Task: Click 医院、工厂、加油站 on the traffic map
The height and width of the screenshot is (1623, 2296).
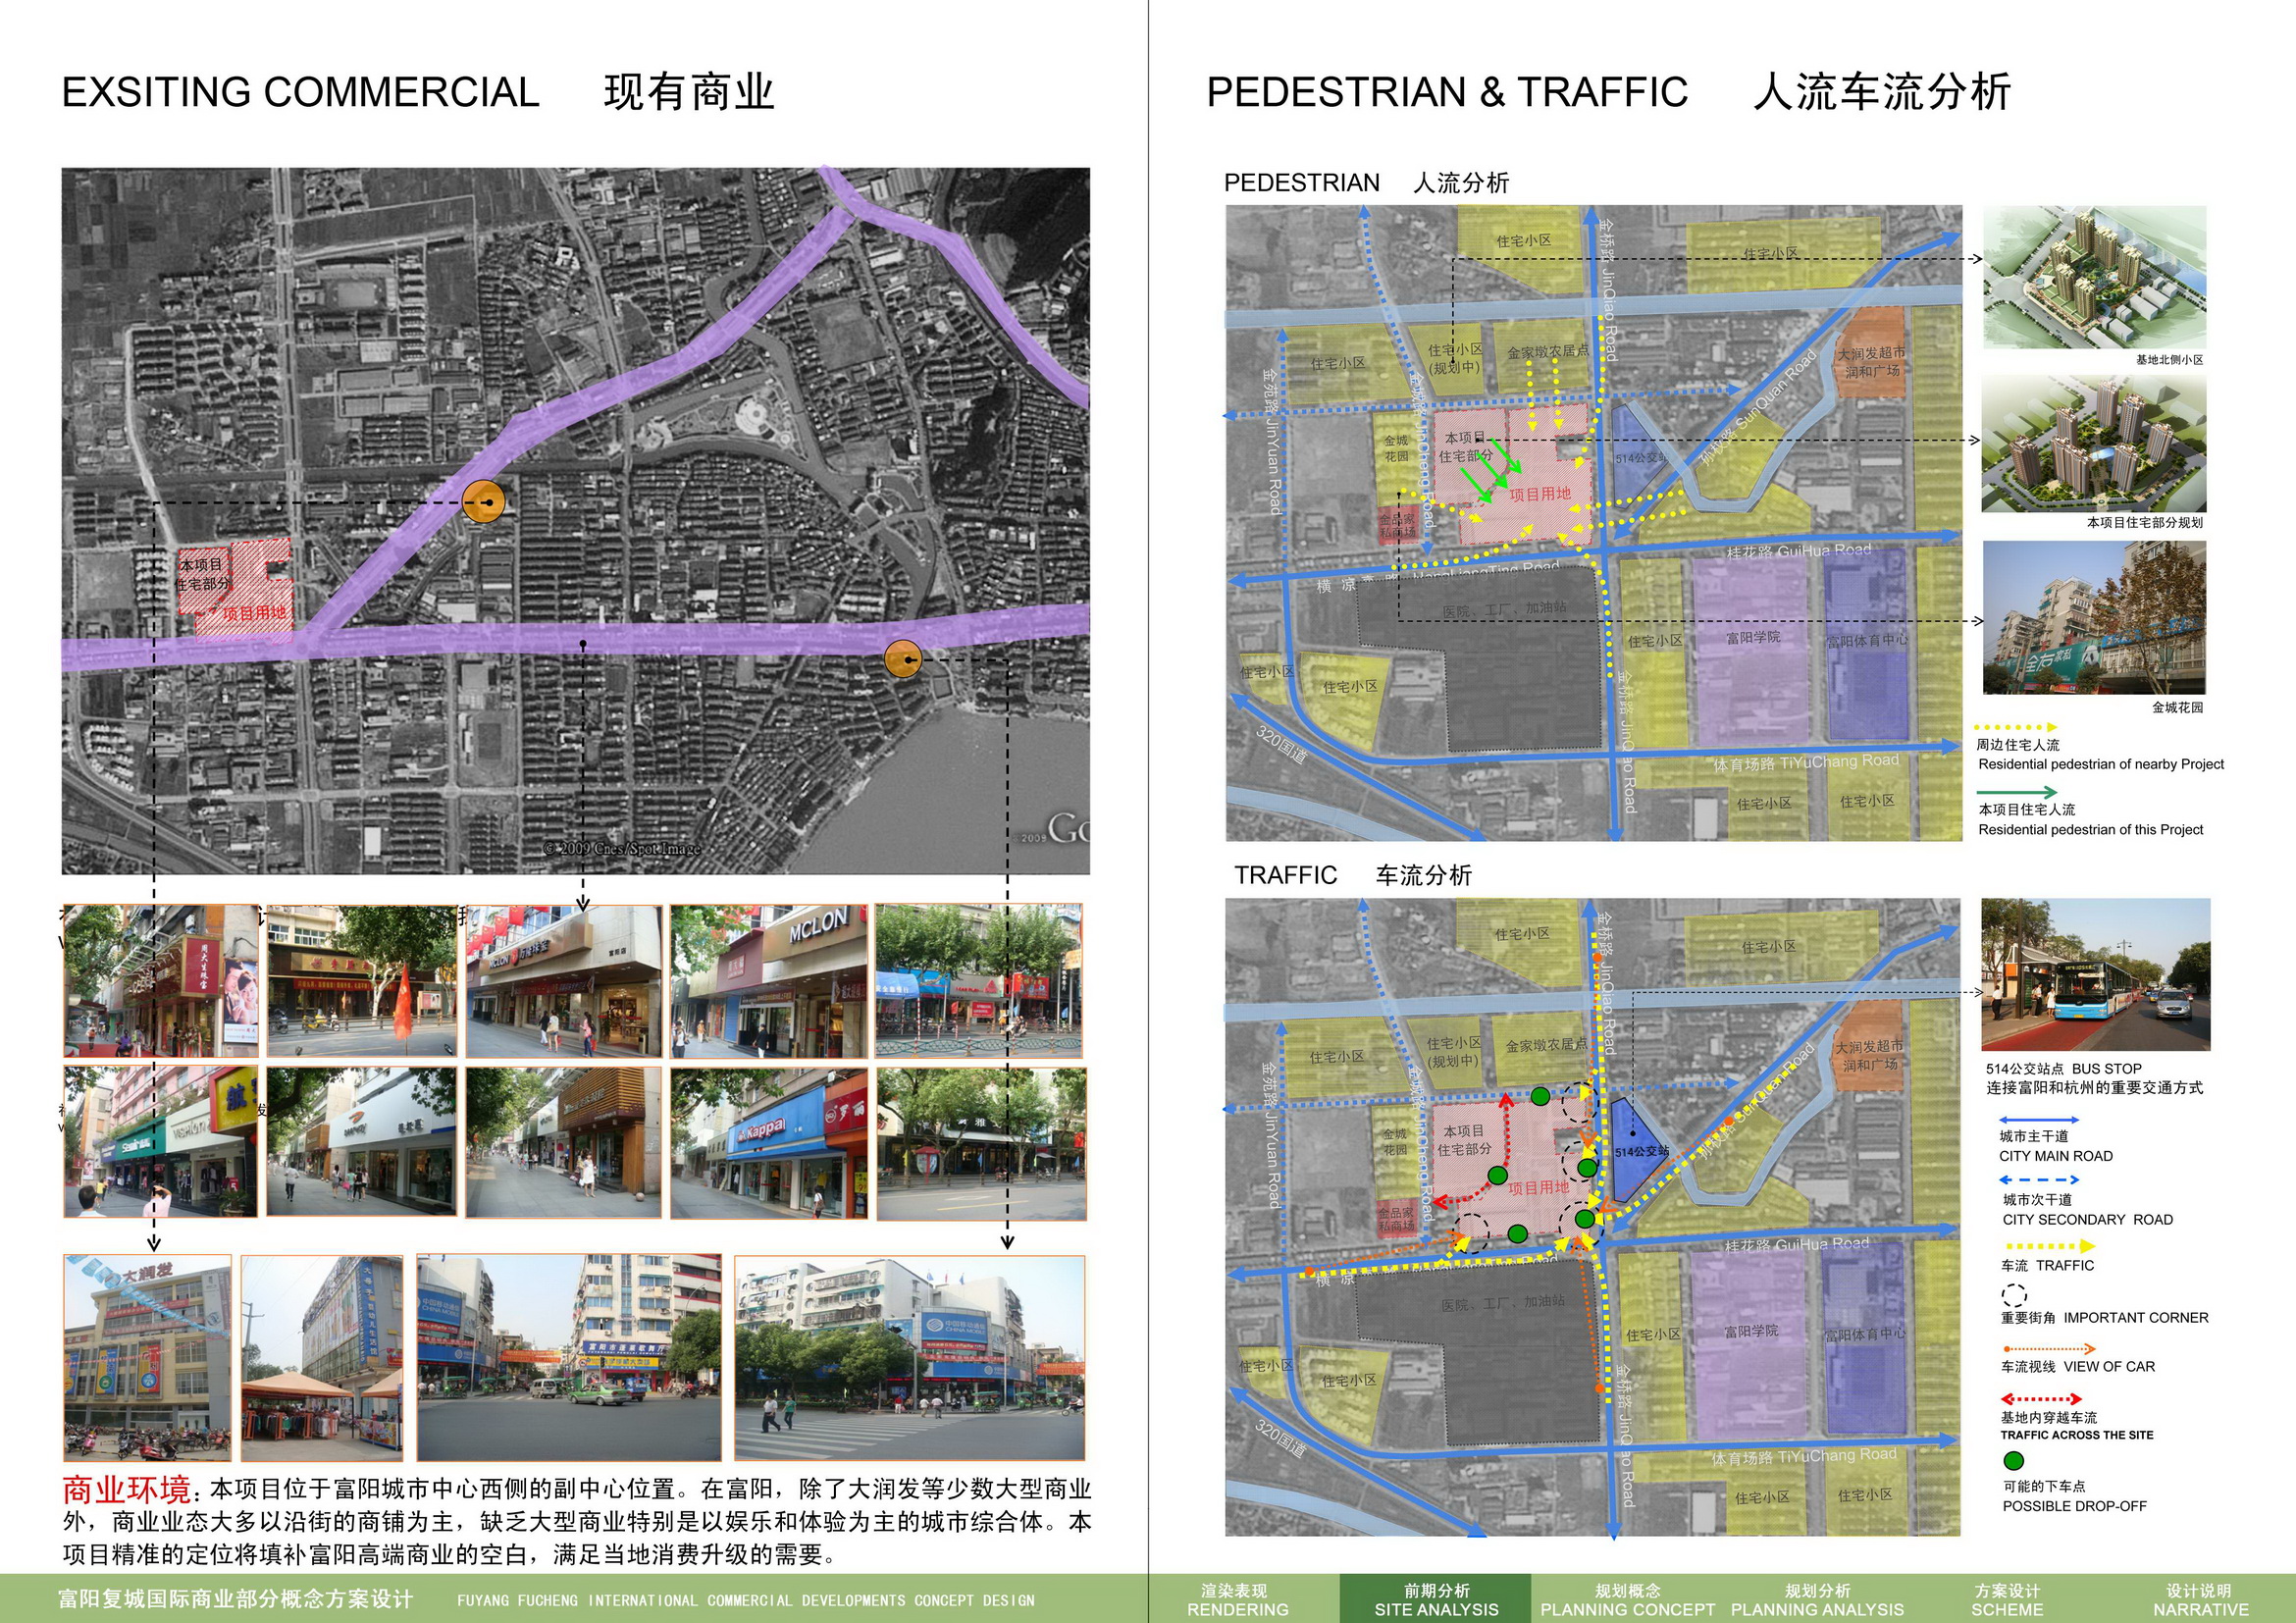Action: click(x=1504, y=1304)
